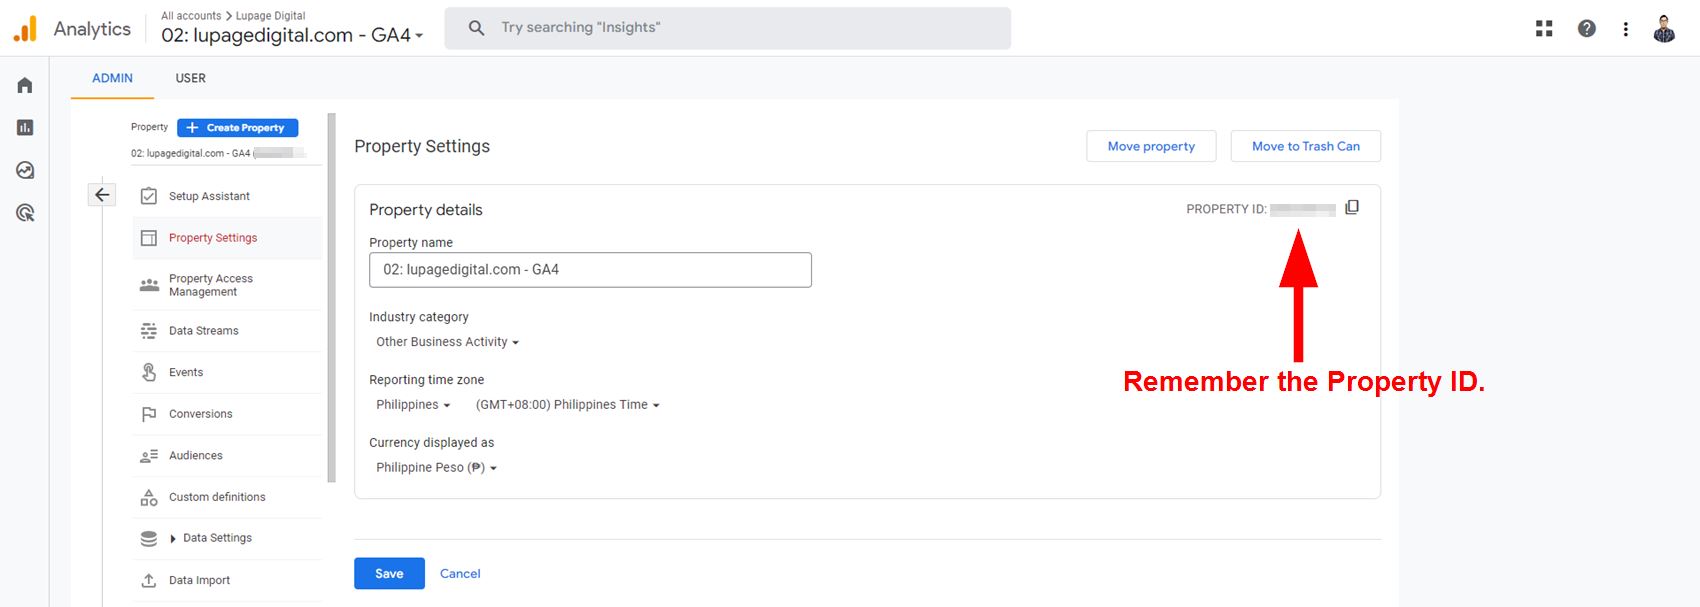Expand the Data Settings triangle
The image size is (1700, 607).
click(x=173, y=539)
